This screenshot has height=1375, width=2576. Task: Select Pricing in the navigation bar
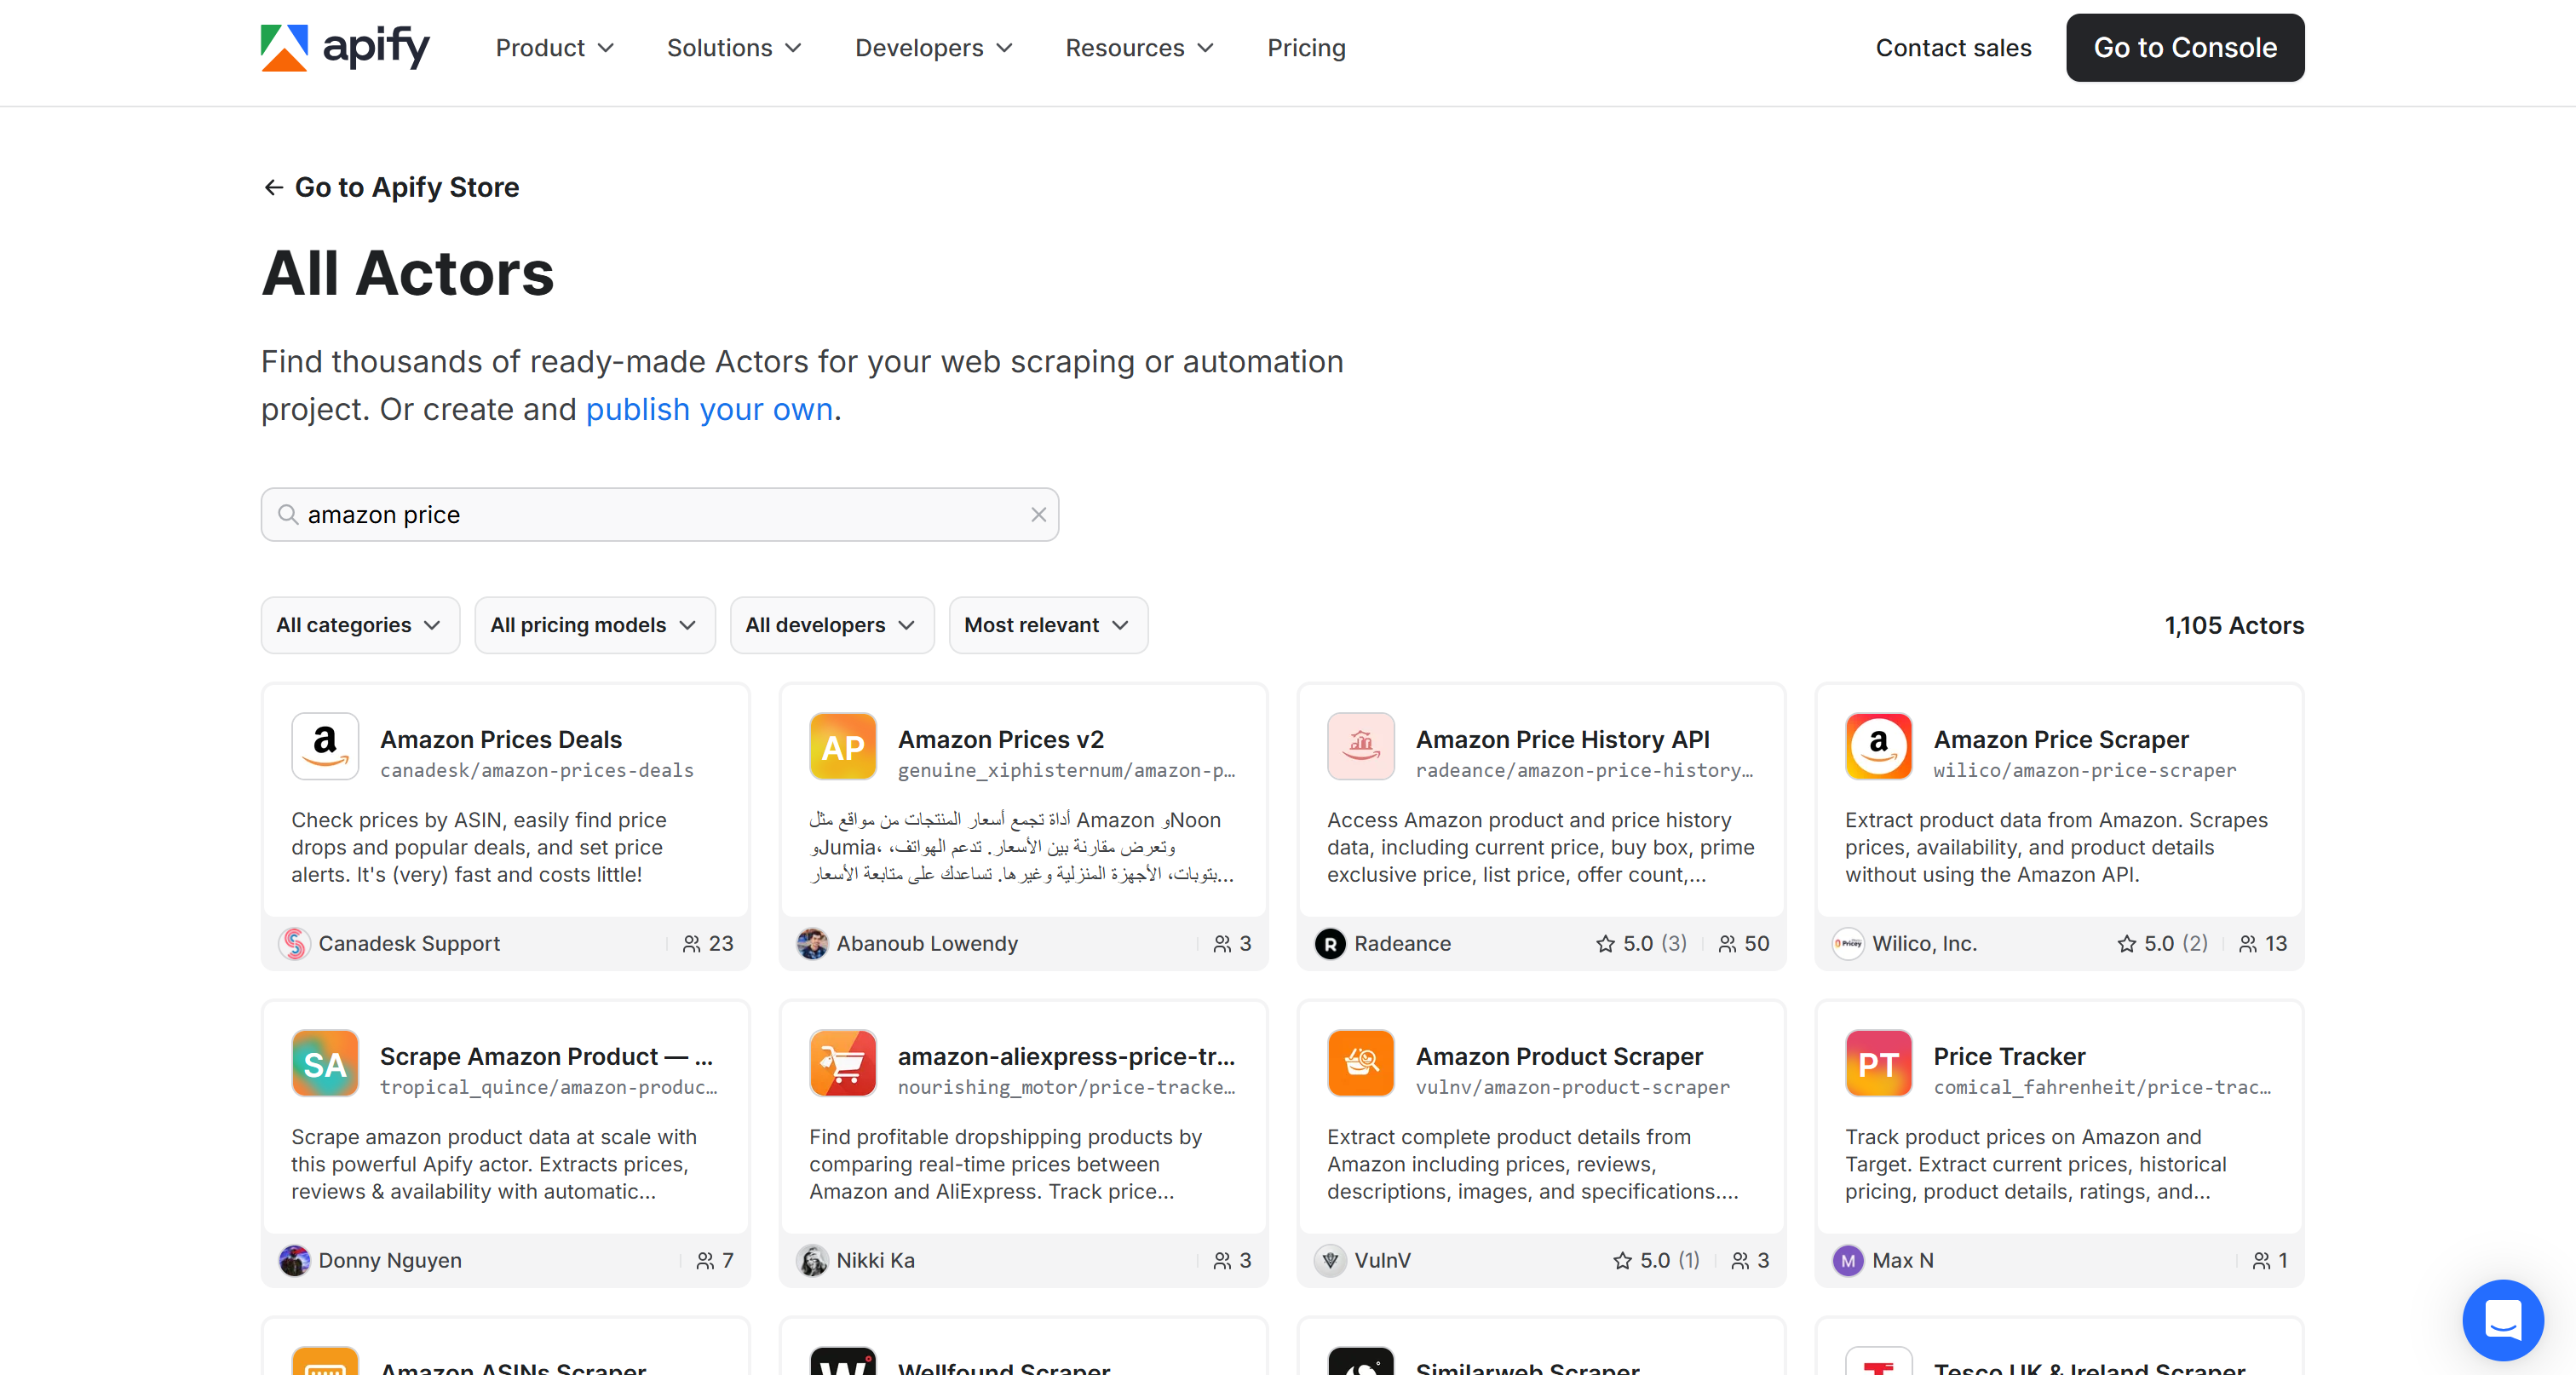tap(1306, 47)
